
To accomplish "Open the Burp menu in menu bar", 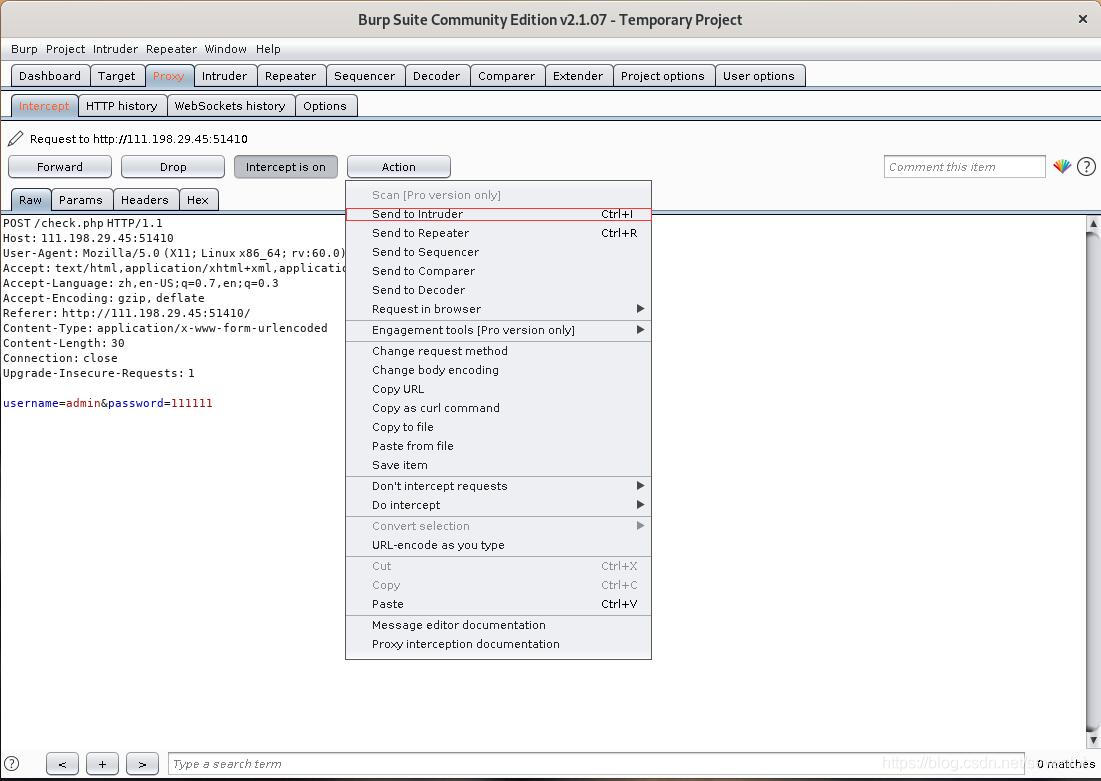I will click(x=24, y=49).
